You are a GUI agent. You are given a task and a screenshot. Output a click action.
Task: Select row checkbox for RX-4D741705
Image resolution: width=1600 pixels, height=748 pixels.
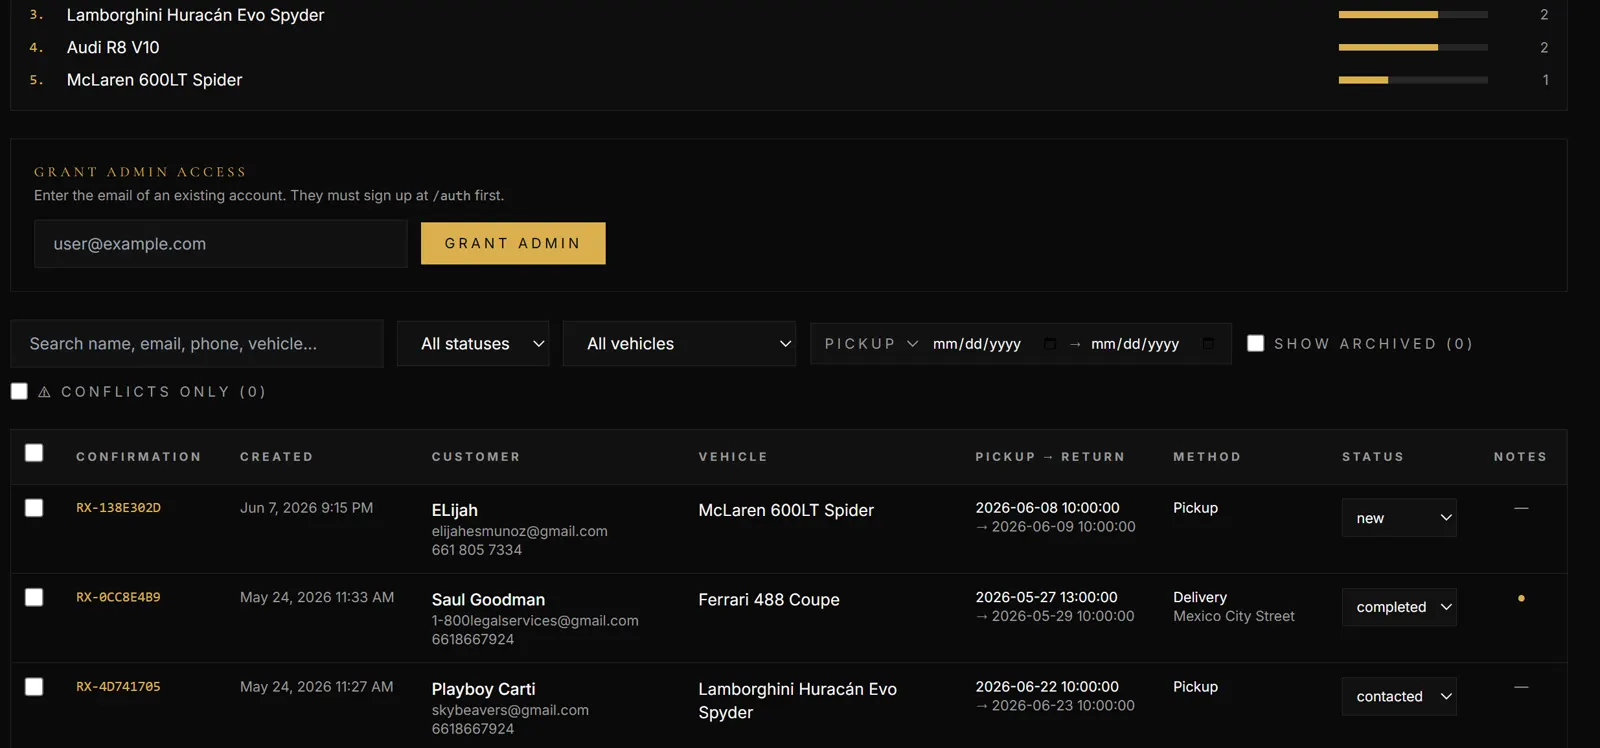pyautogui.click(x=34, y=687)
